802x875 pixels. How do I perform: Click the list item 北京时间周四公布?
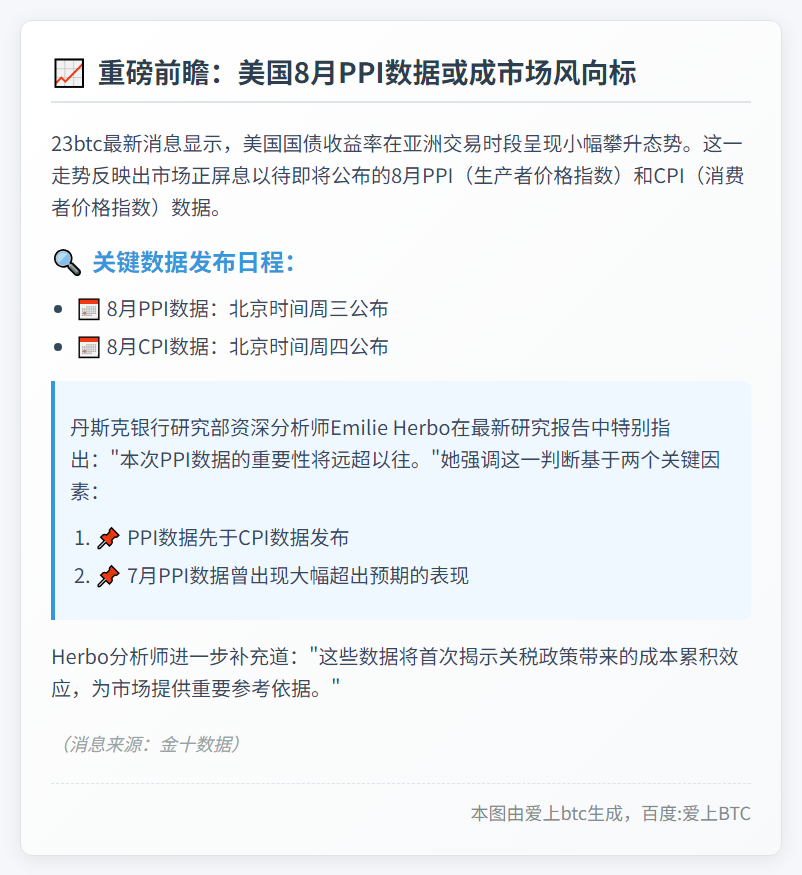tap(309, 347)
